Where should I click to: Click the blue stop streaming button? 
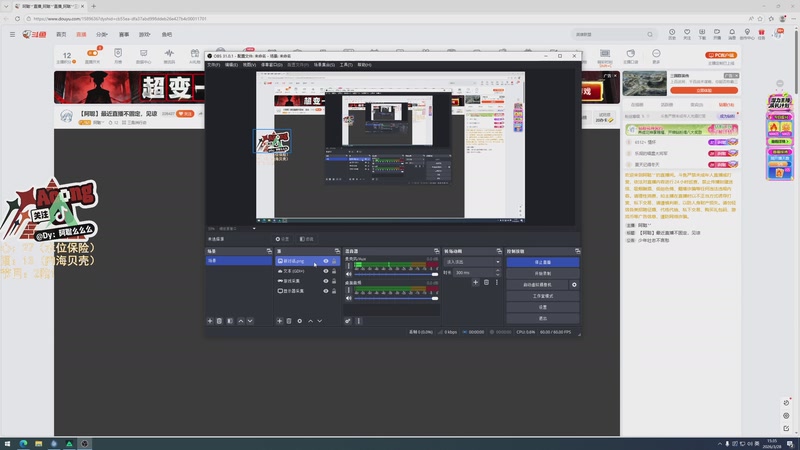(x=542, y=262)
